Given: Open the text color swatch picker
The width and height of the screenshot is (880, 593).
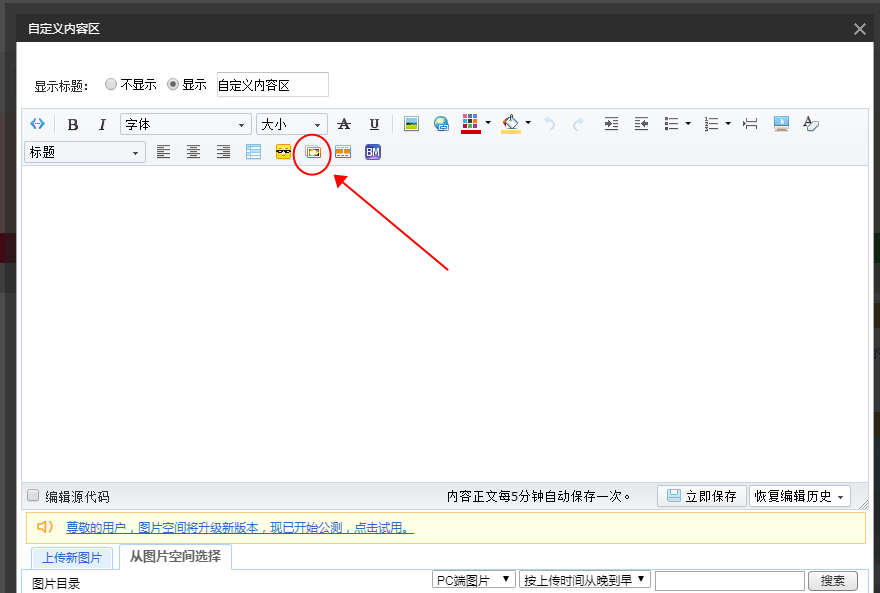Looking at the screenshot, I should 471,124.
